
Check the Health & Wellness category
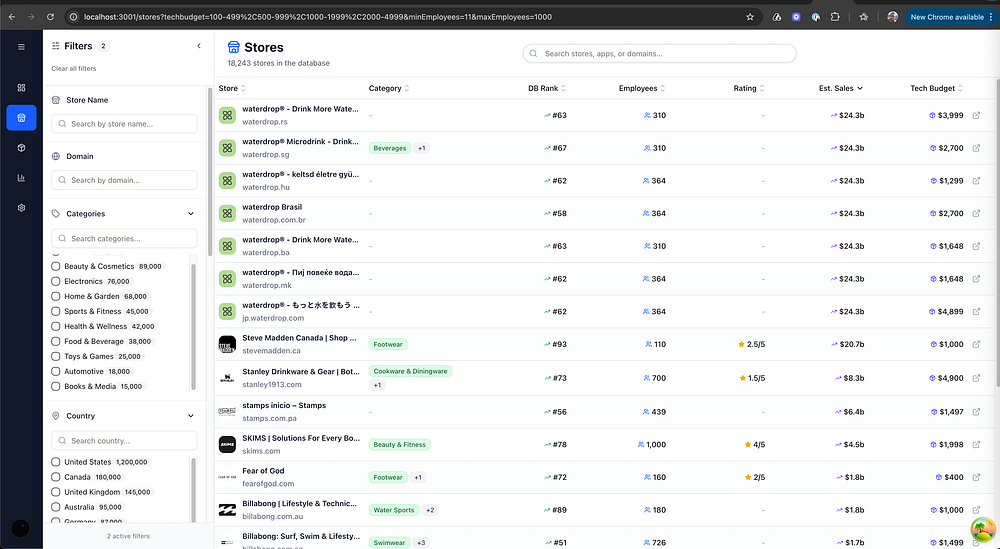[x=55, y=326]
